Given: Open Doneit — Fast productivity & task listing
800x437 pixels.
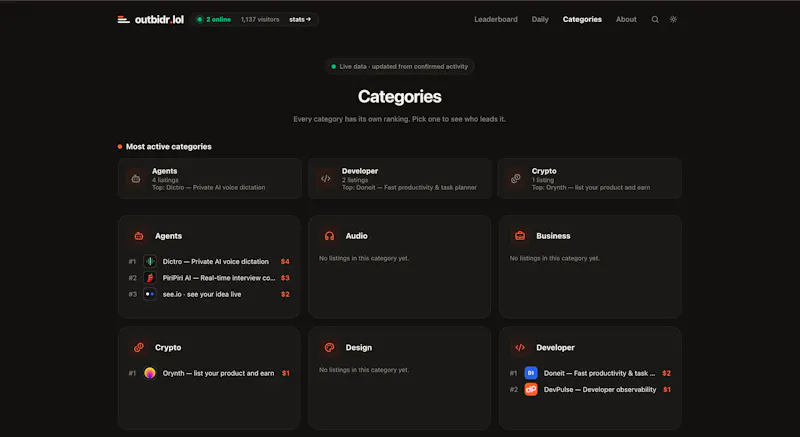Looking at the screenshot, I should click(x=599, y=373).
